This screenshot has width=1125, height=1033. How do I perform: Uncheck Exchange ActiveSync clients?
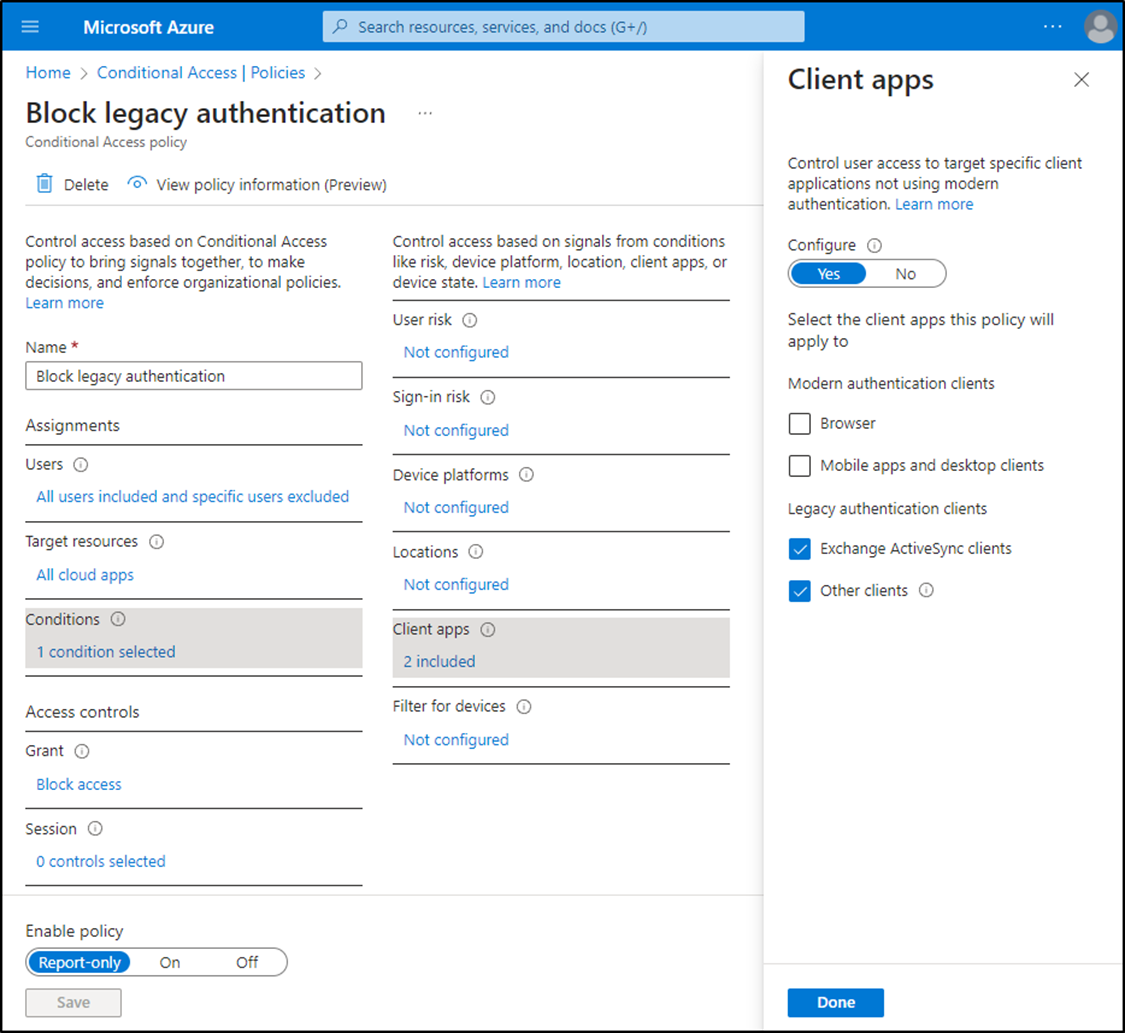point(799,548)
